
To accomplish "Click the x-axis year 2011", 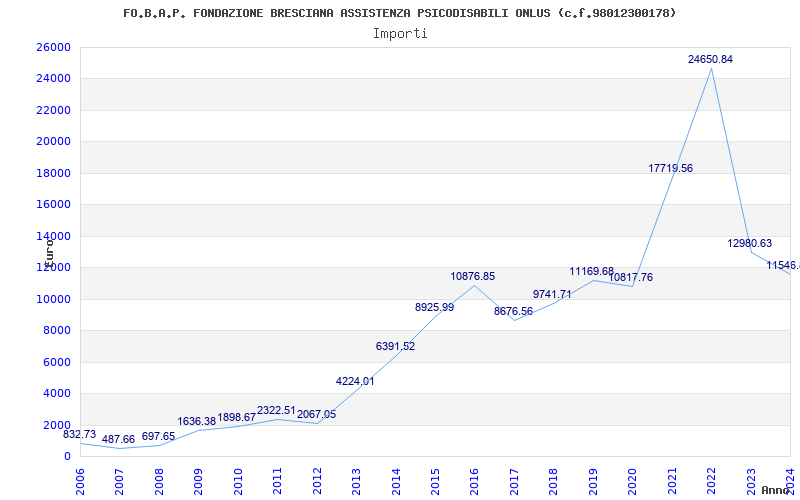I will coord(278,480).
